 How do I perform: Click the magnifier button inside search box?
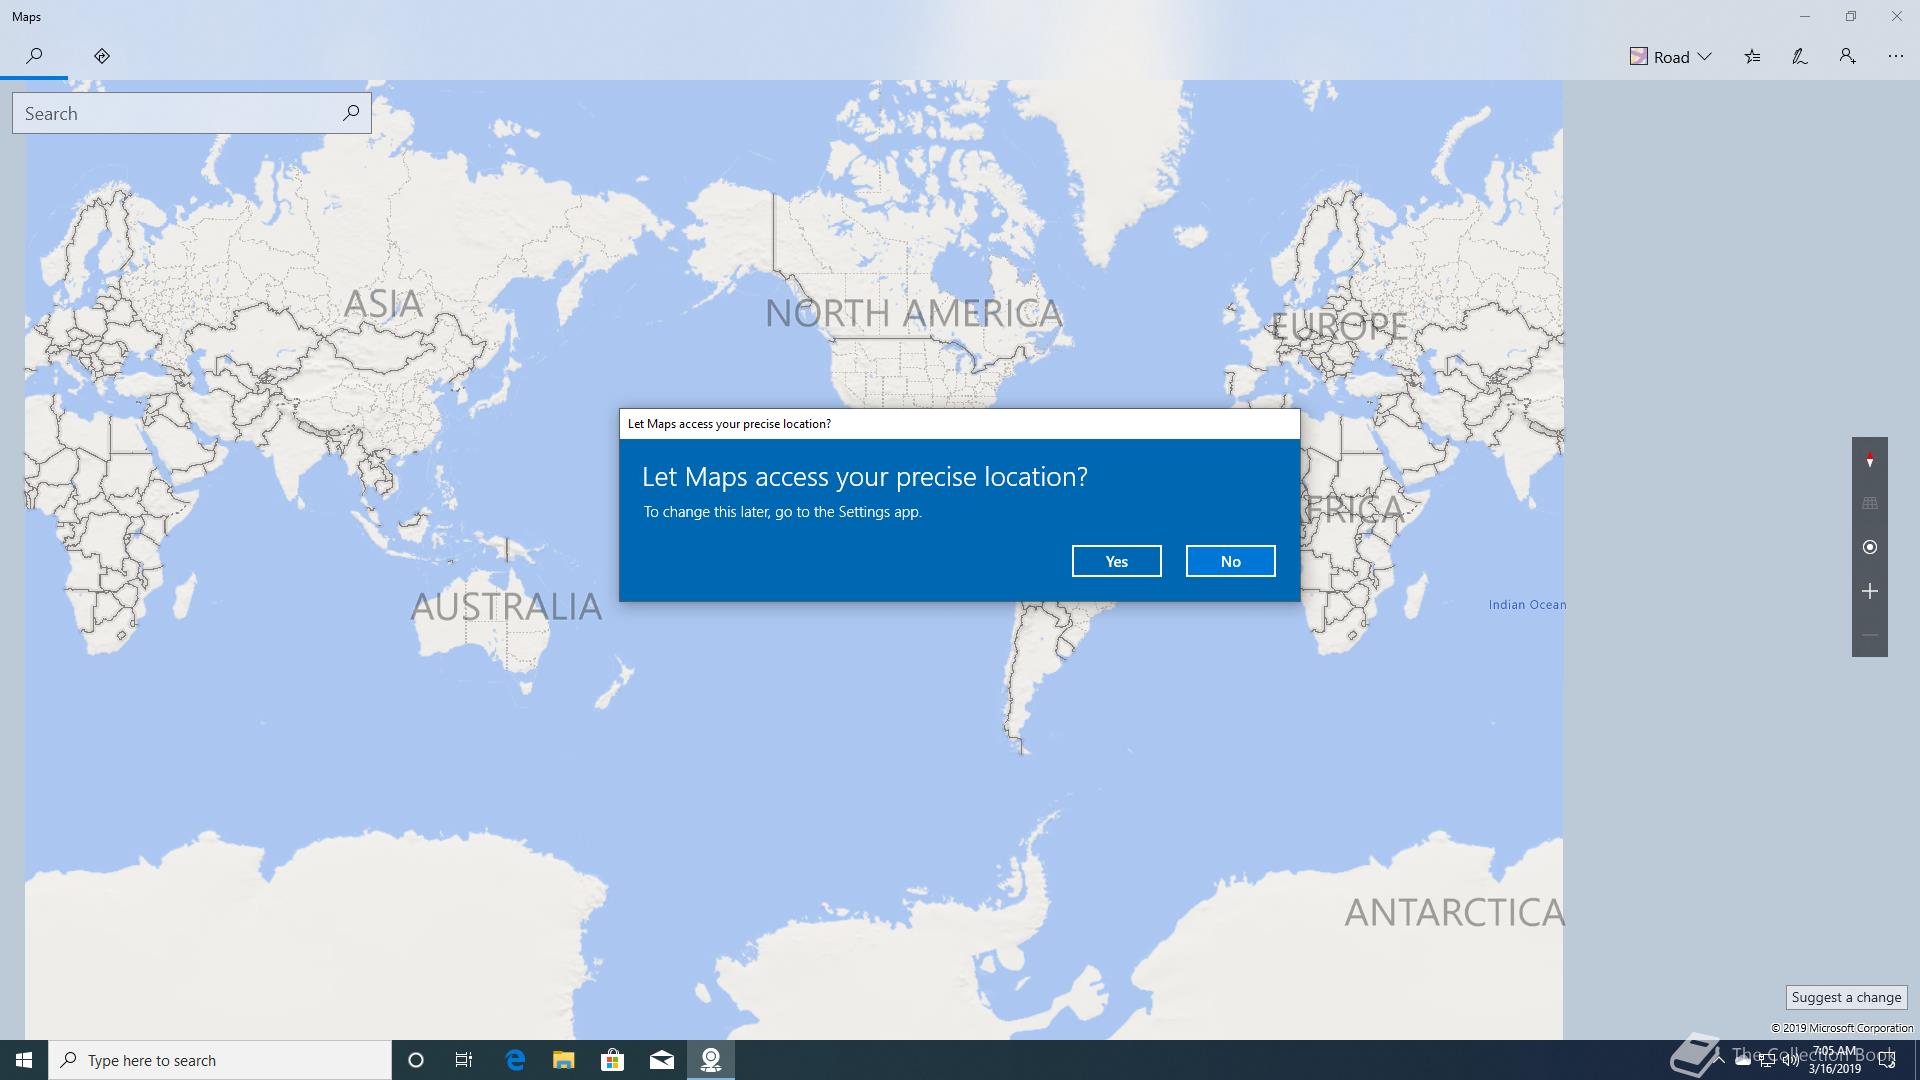pyautogui.click(x=351, y=113)
